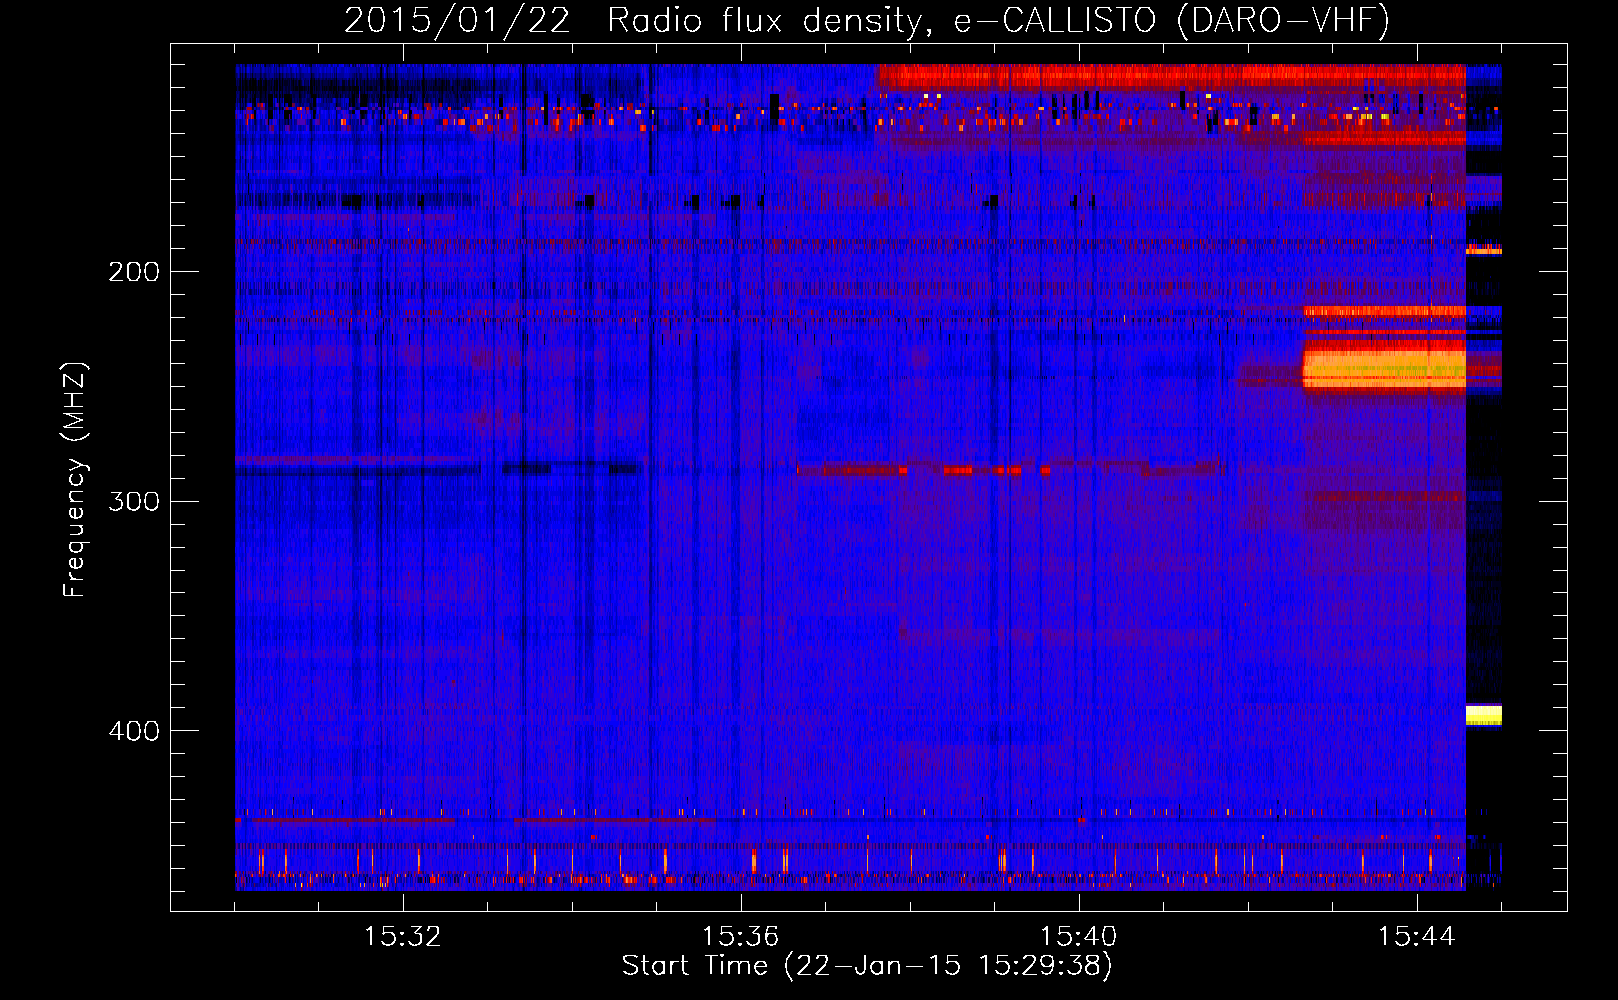Click the red band at top of spectrogram
Screen dimensions: 1618x1000
[1171, 77]
